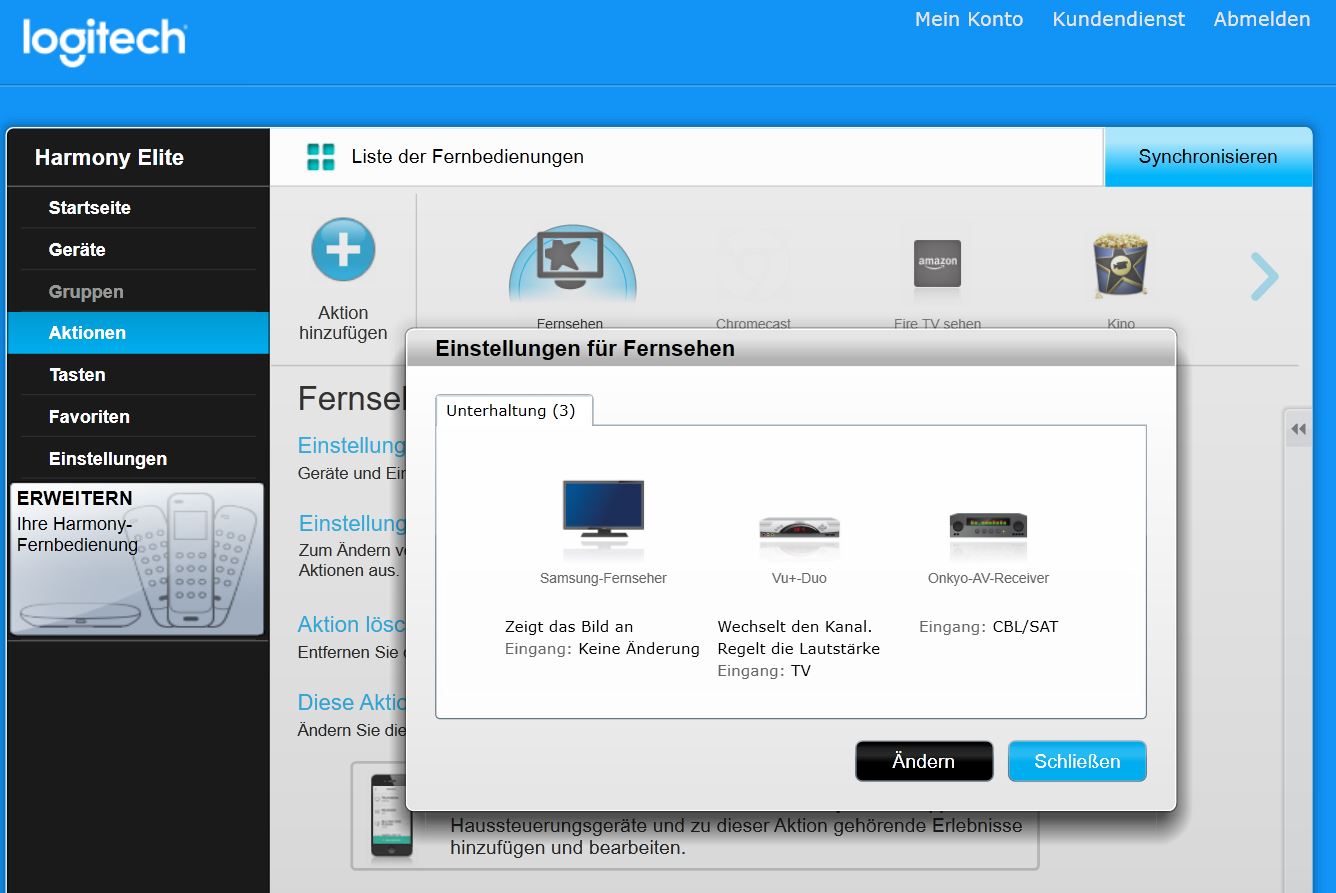Click the Samsung-Fernseher TV icon
1336x893 pixels.
tap(603, 510)
